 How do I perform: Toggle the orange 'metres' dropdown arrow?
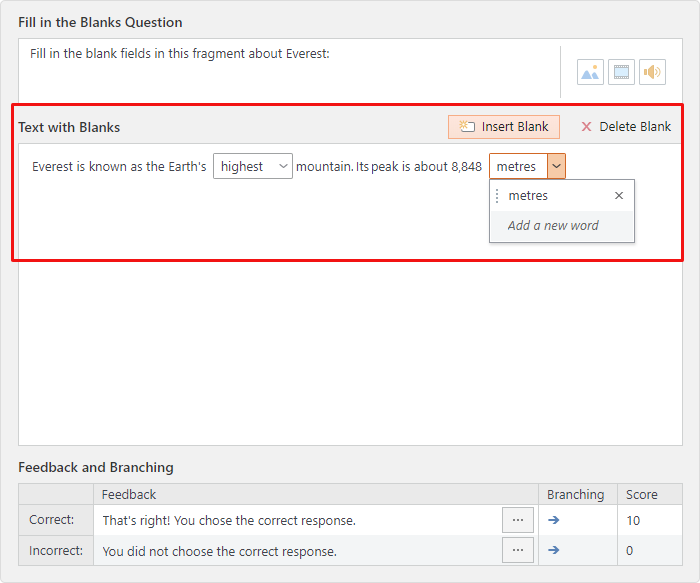coord(556,166)
